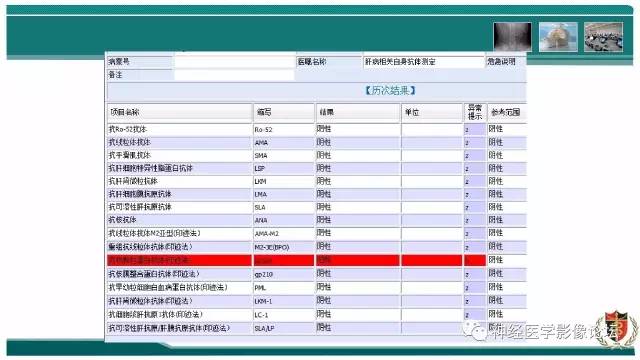Click the abnormal flag cell in AMA row
This screenshot has height=360, width=640.
pyautogui.click(x=475, y=142)
